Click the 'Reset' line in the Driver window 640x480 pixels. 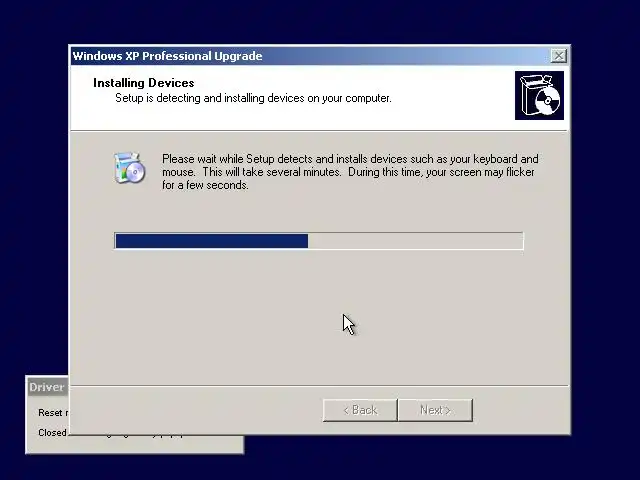[x=53, y=413]
